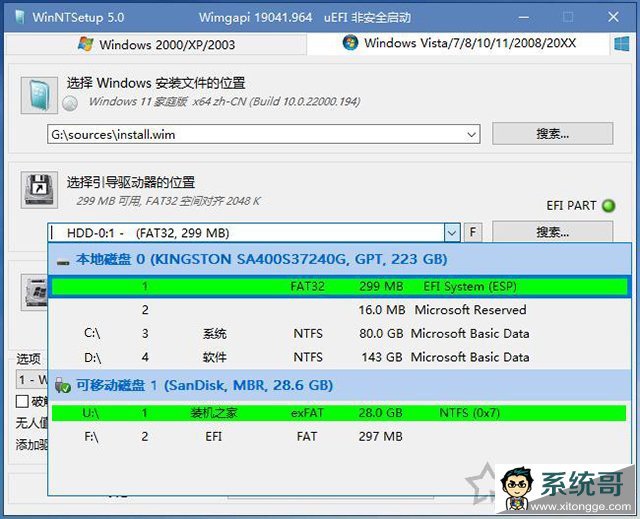This screenshot has width=640, height=519.
Task: Click the green EFI PART status indicator
Action: 609,206
